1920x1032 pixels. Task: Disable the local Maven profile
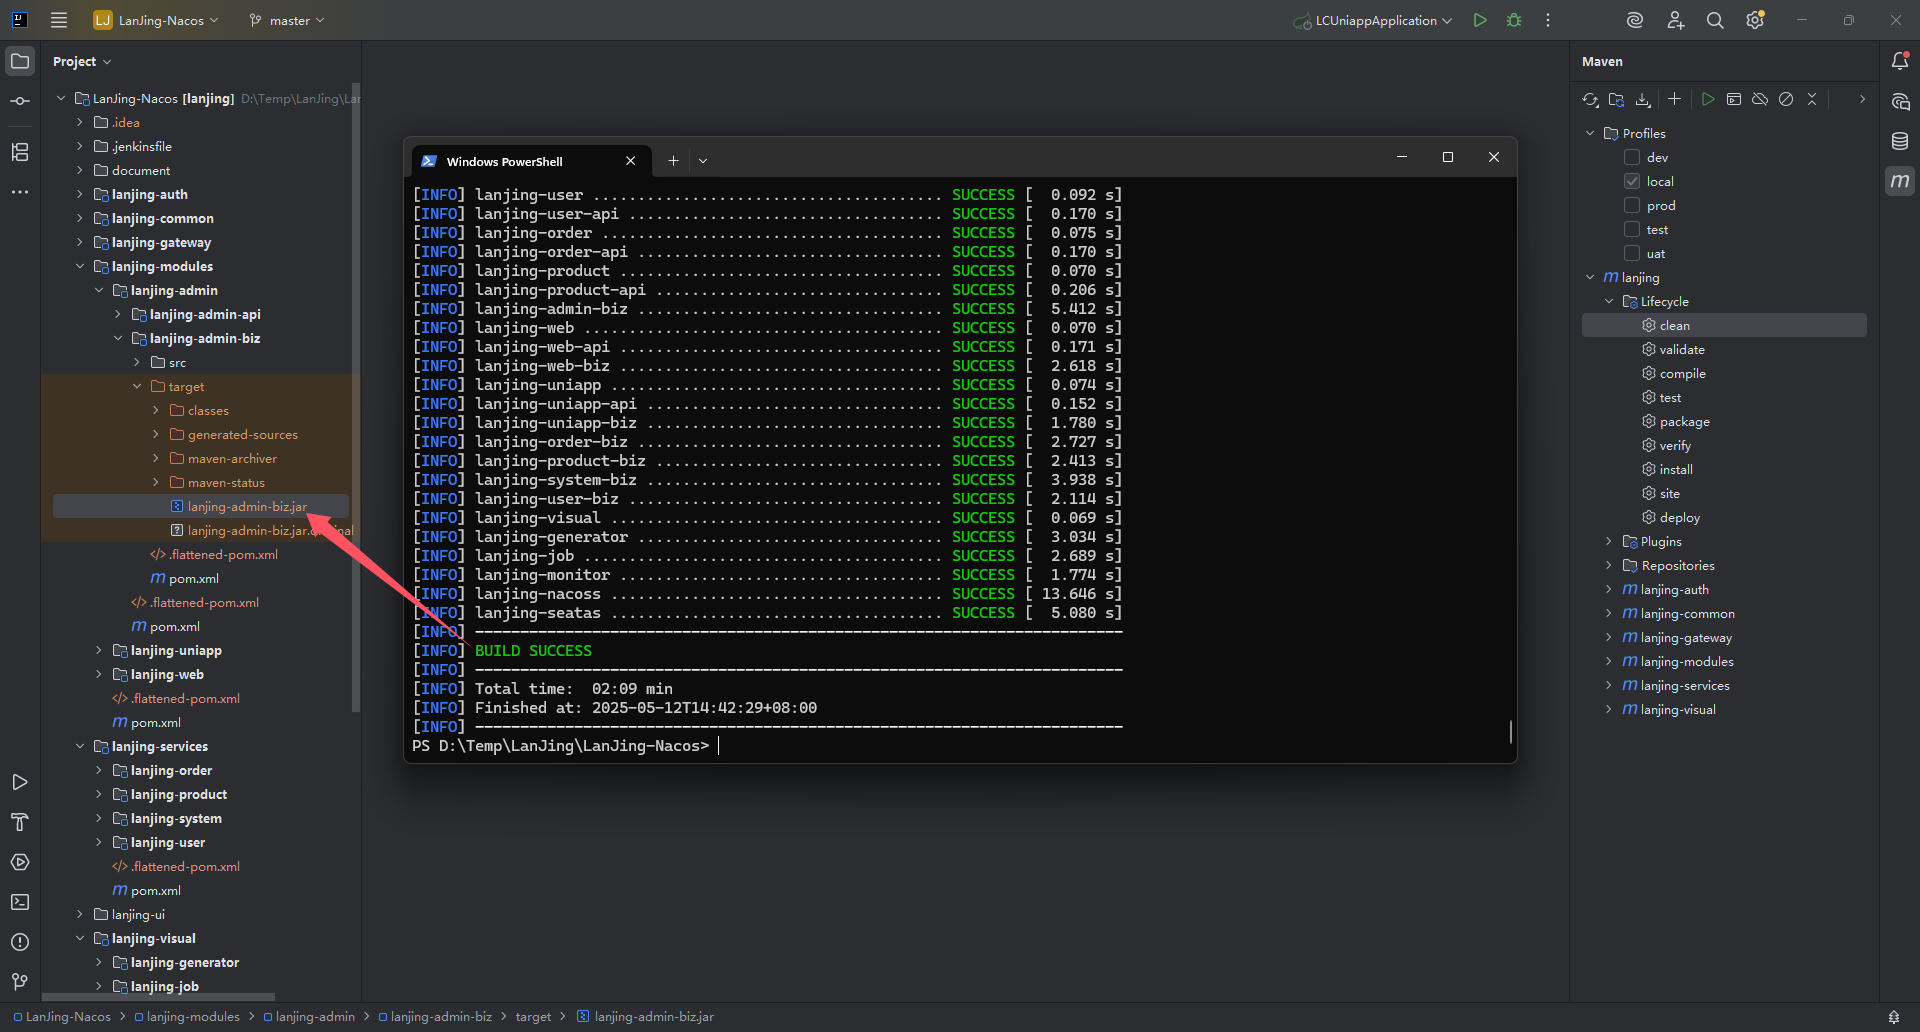click(x=1632, y=181)
